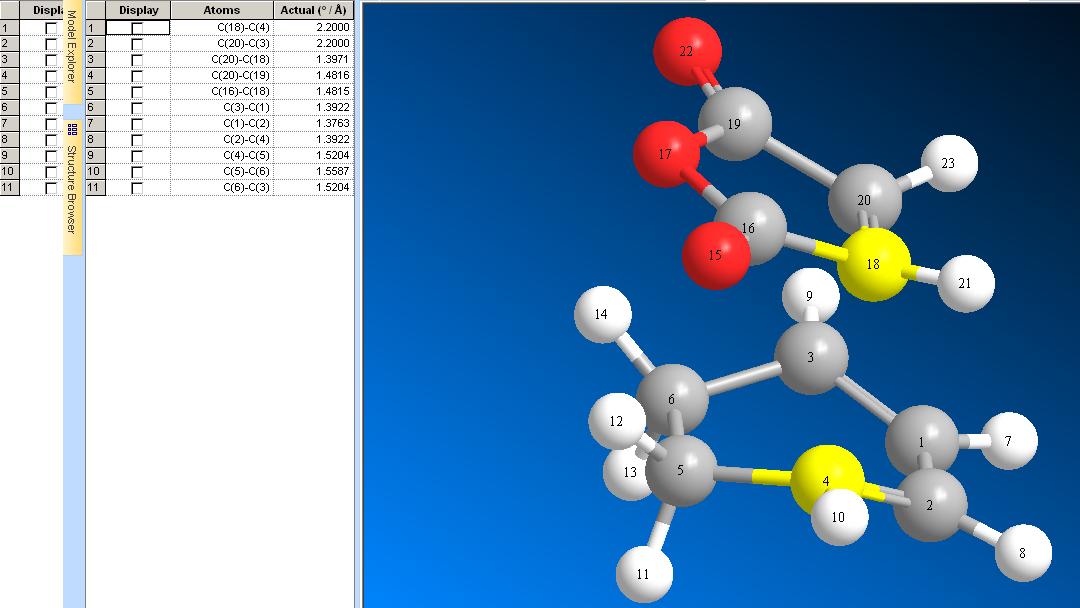This screenshot has height=608, width=1080.
Task: Select hydrogen atom 23 in the model
Action: pyautogui.click(x=948, y=163)
